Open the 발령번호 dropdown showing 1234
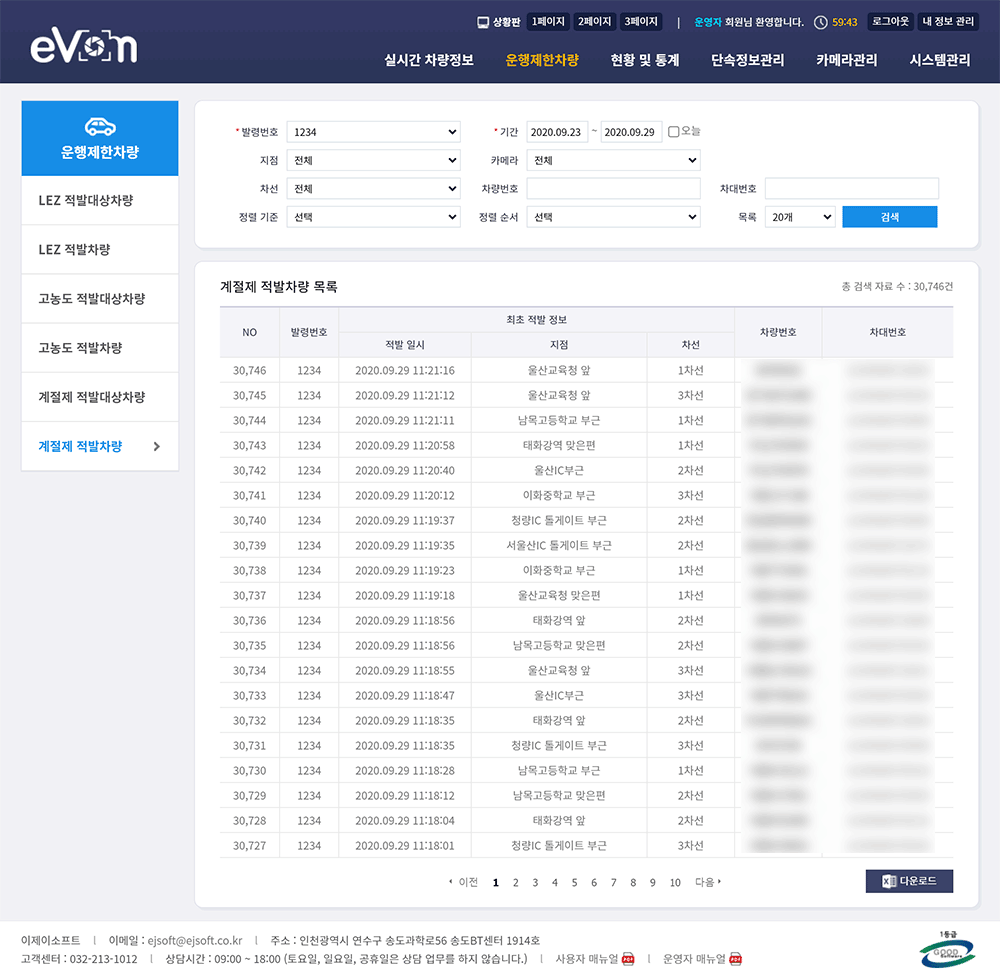The image size is (1000, 978). coord(373,132)
